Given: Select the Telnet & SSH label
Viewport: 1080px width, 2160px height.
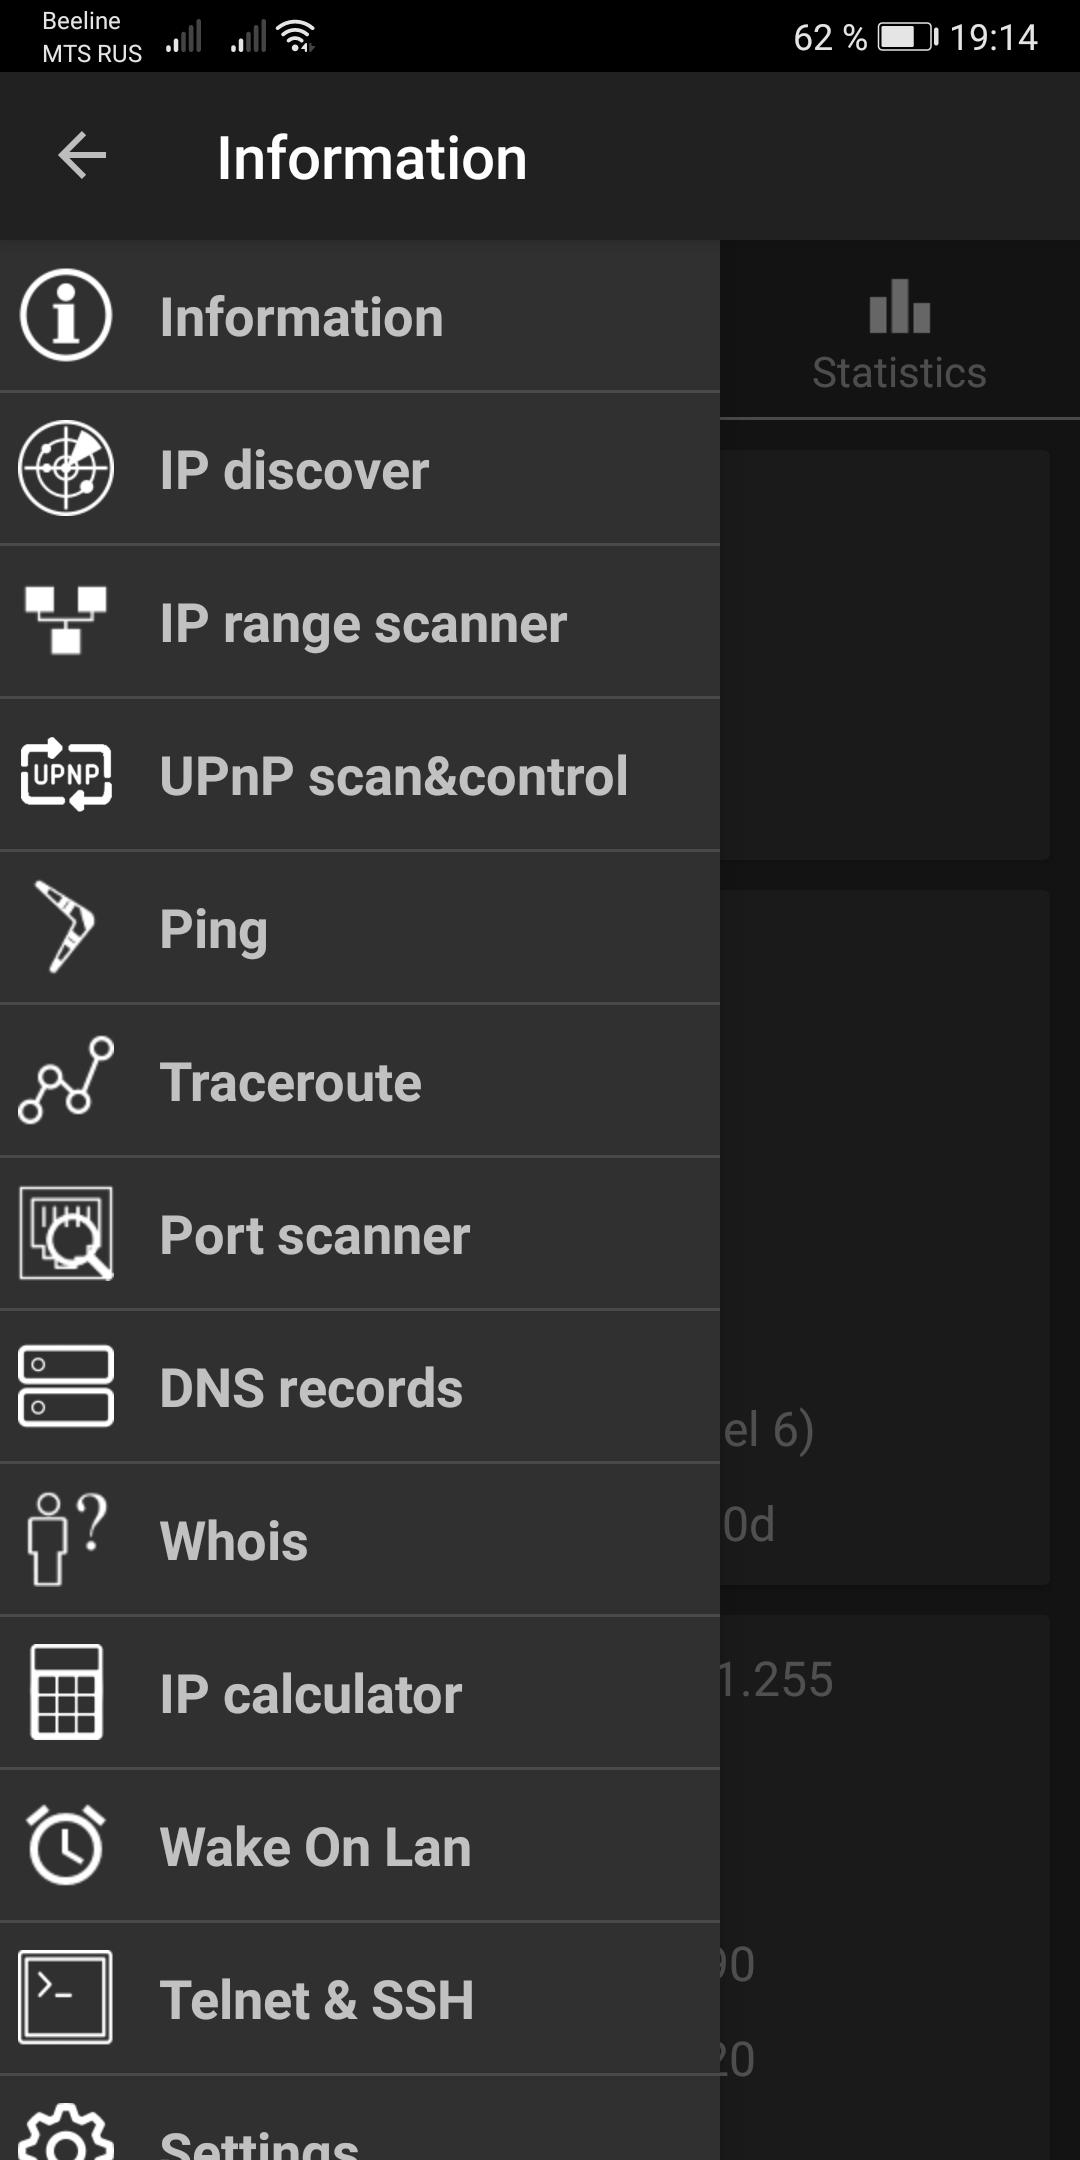Looking at the screenshot, I should [x=317, y=2000].
